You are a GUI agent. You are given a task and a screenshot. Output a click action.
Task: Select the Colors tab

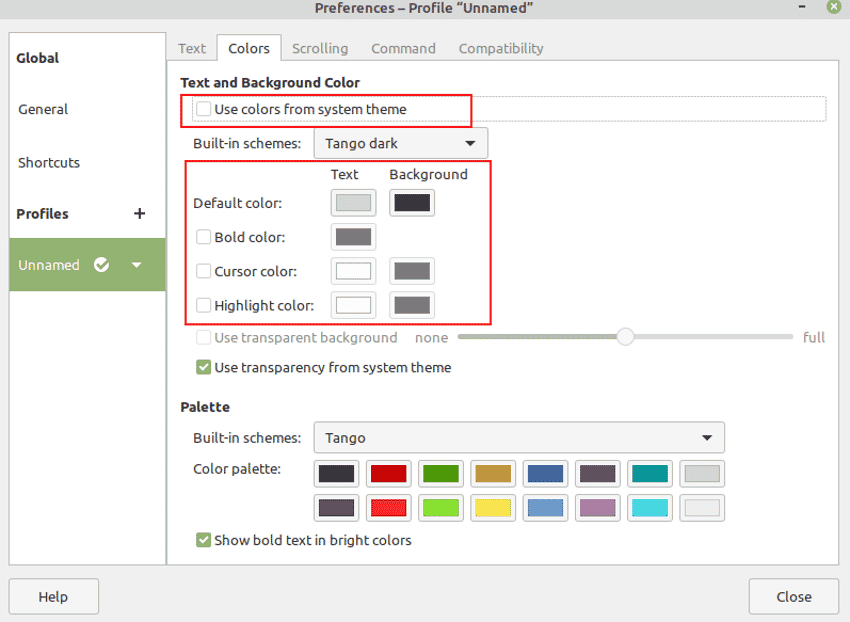coord(249,48)
